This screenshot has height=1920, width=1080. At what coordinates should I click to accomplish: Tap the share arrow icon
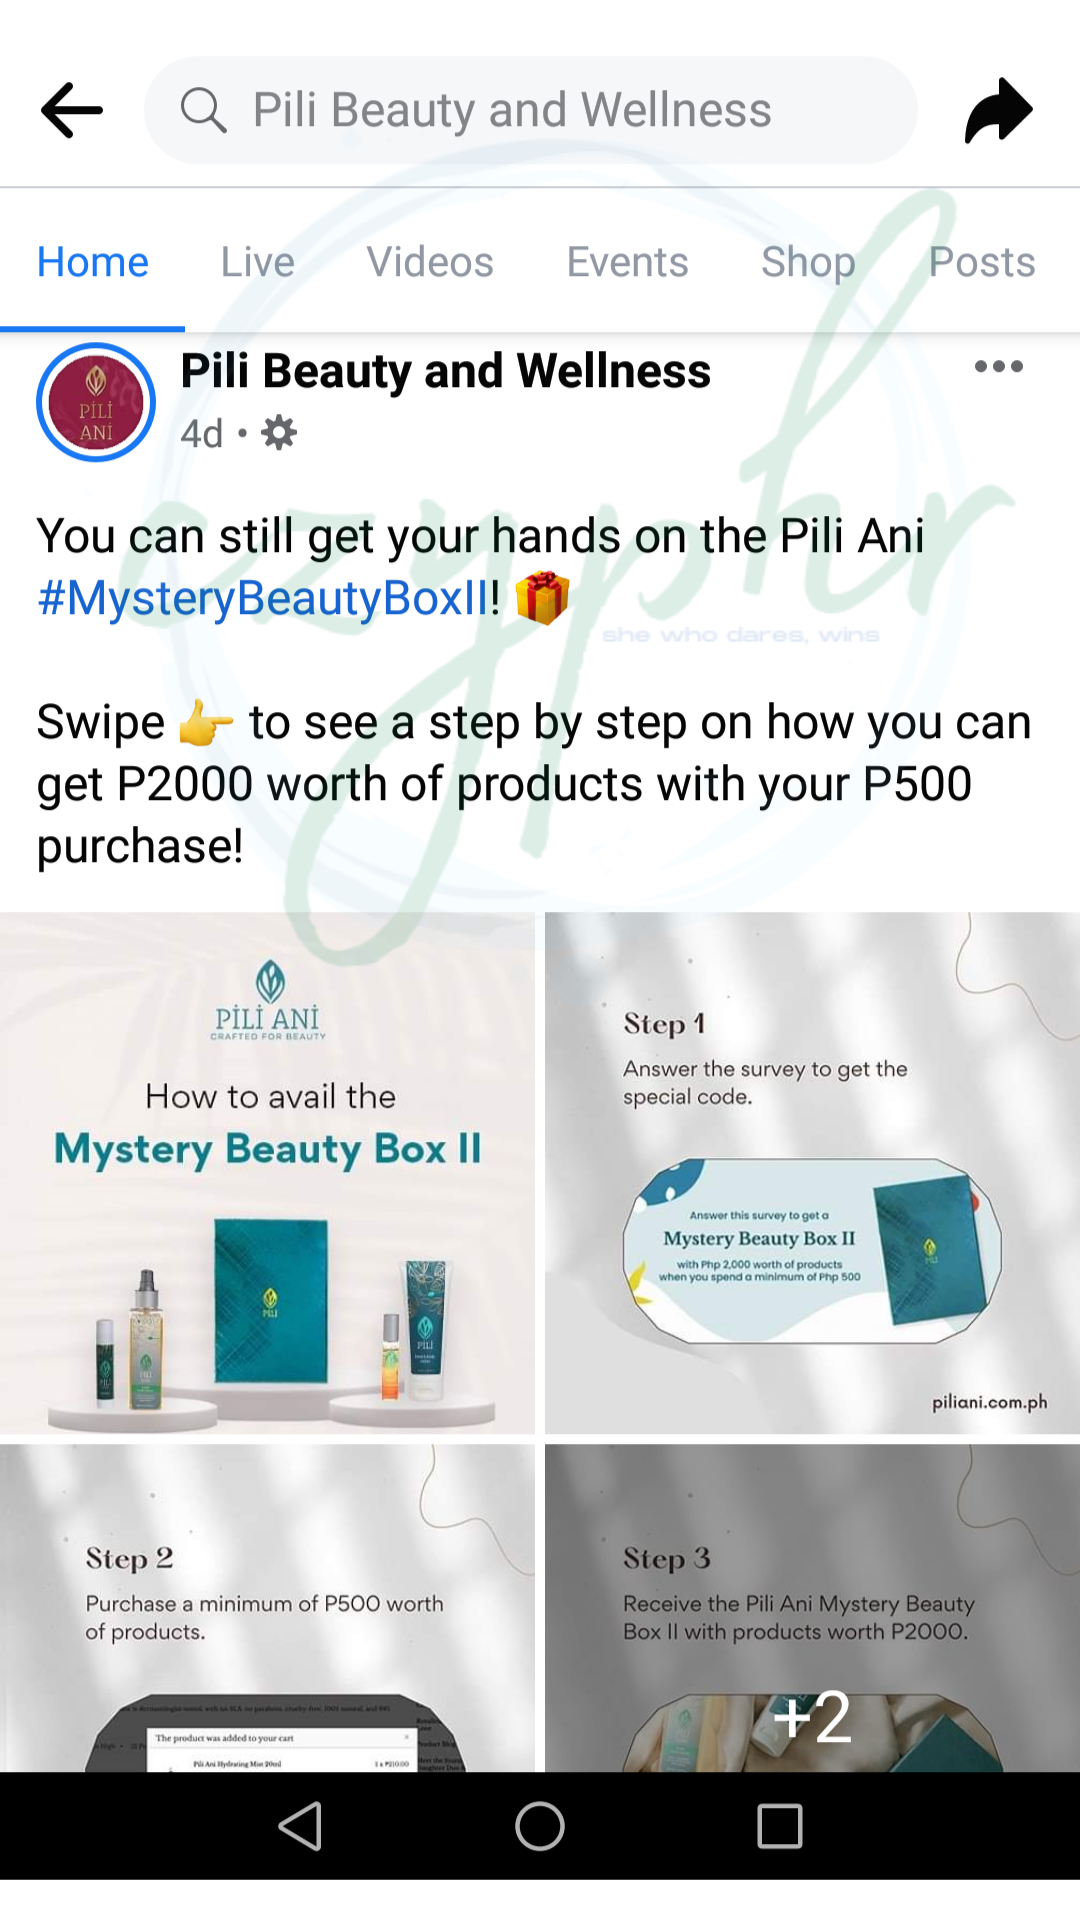998,110
